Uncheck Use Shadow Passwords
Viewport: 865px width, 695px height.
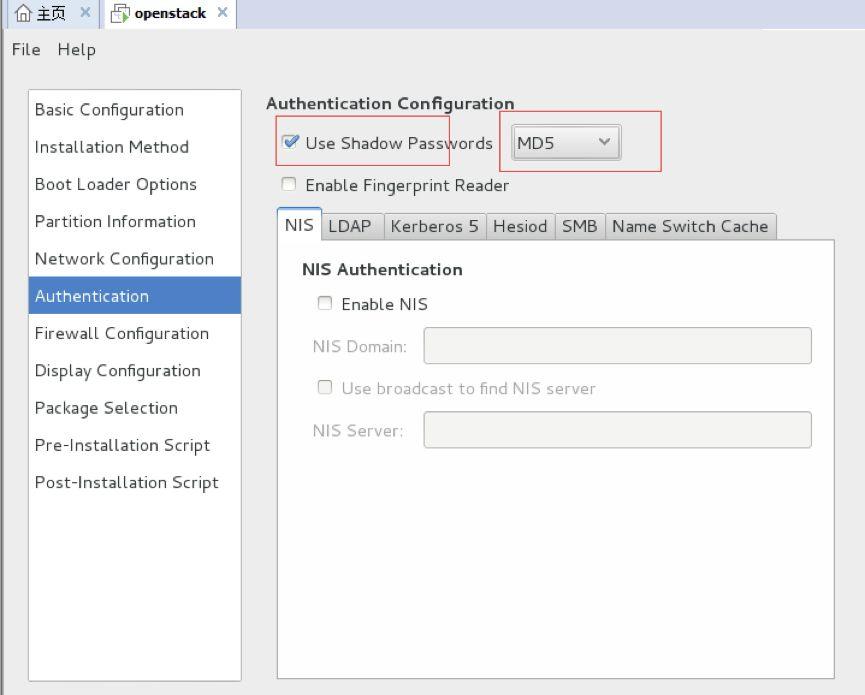coord(291,142)
